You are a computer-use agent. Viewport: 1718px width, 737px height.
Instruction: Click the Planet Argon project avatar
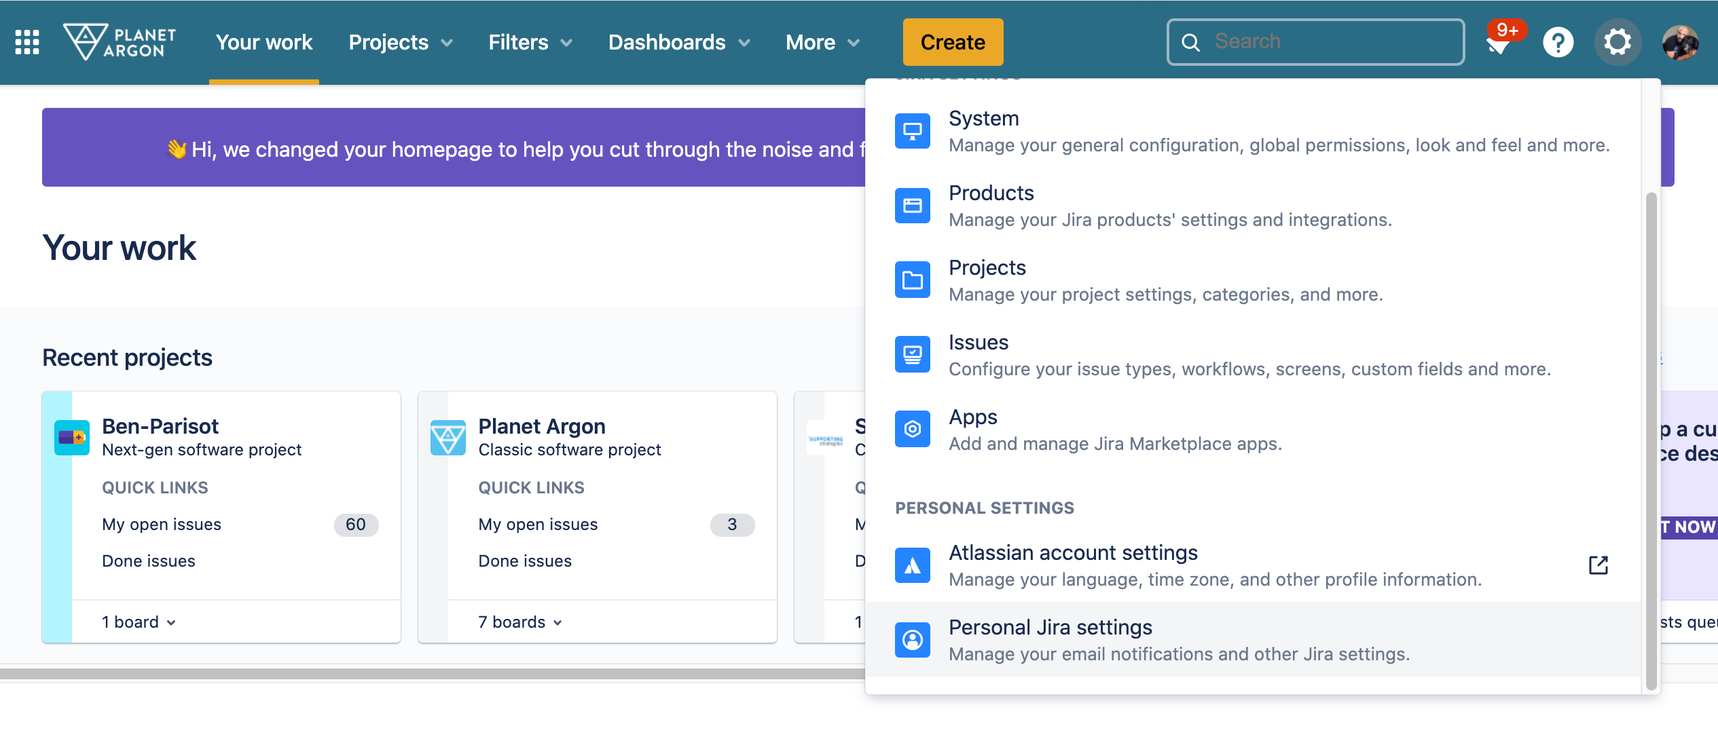pos(448,437)
